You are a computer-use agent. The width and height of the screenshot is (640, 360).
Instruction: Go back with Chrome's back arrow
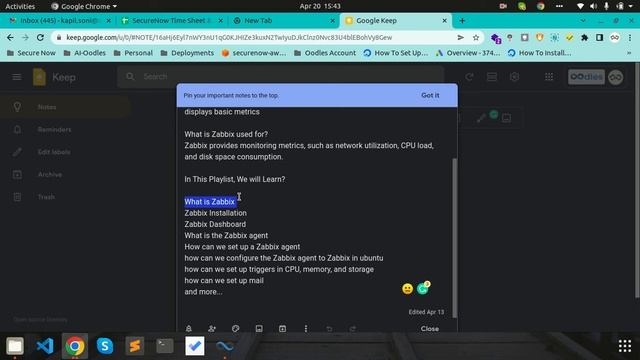click(10, 38)
